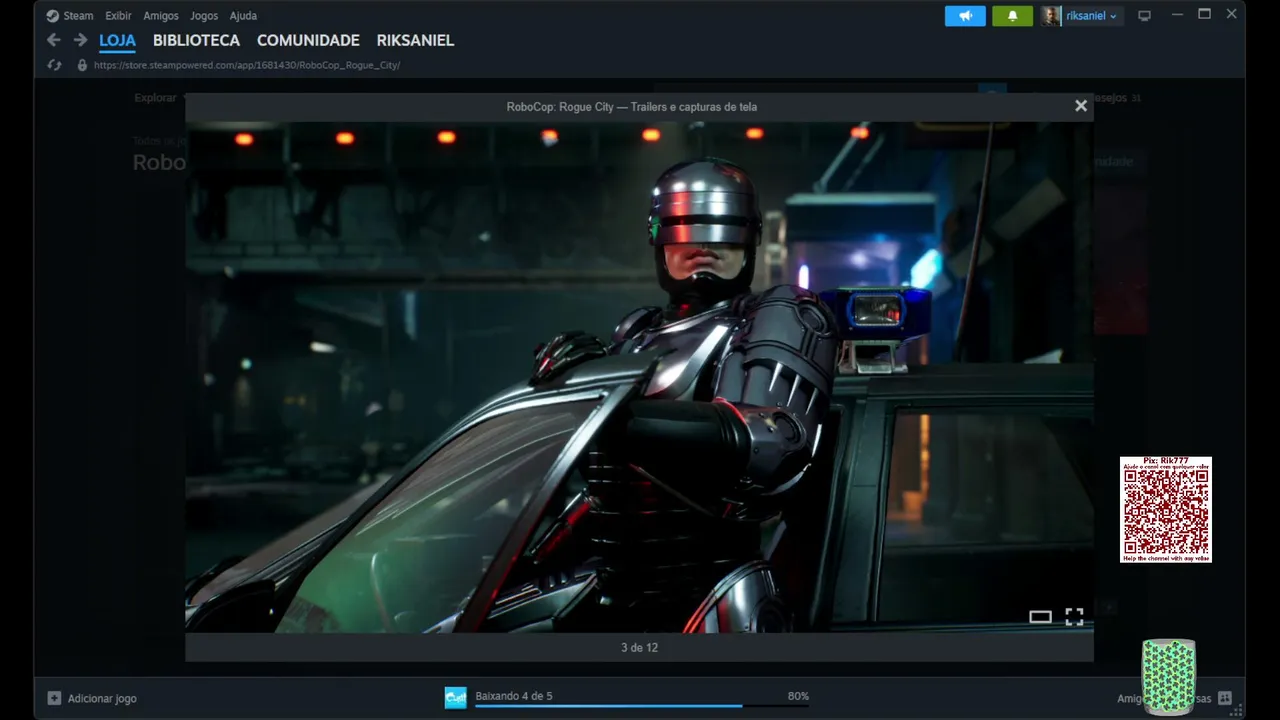The image size is (1280, 720).
Task: Click the download progress bar
Action: point(642,706)
